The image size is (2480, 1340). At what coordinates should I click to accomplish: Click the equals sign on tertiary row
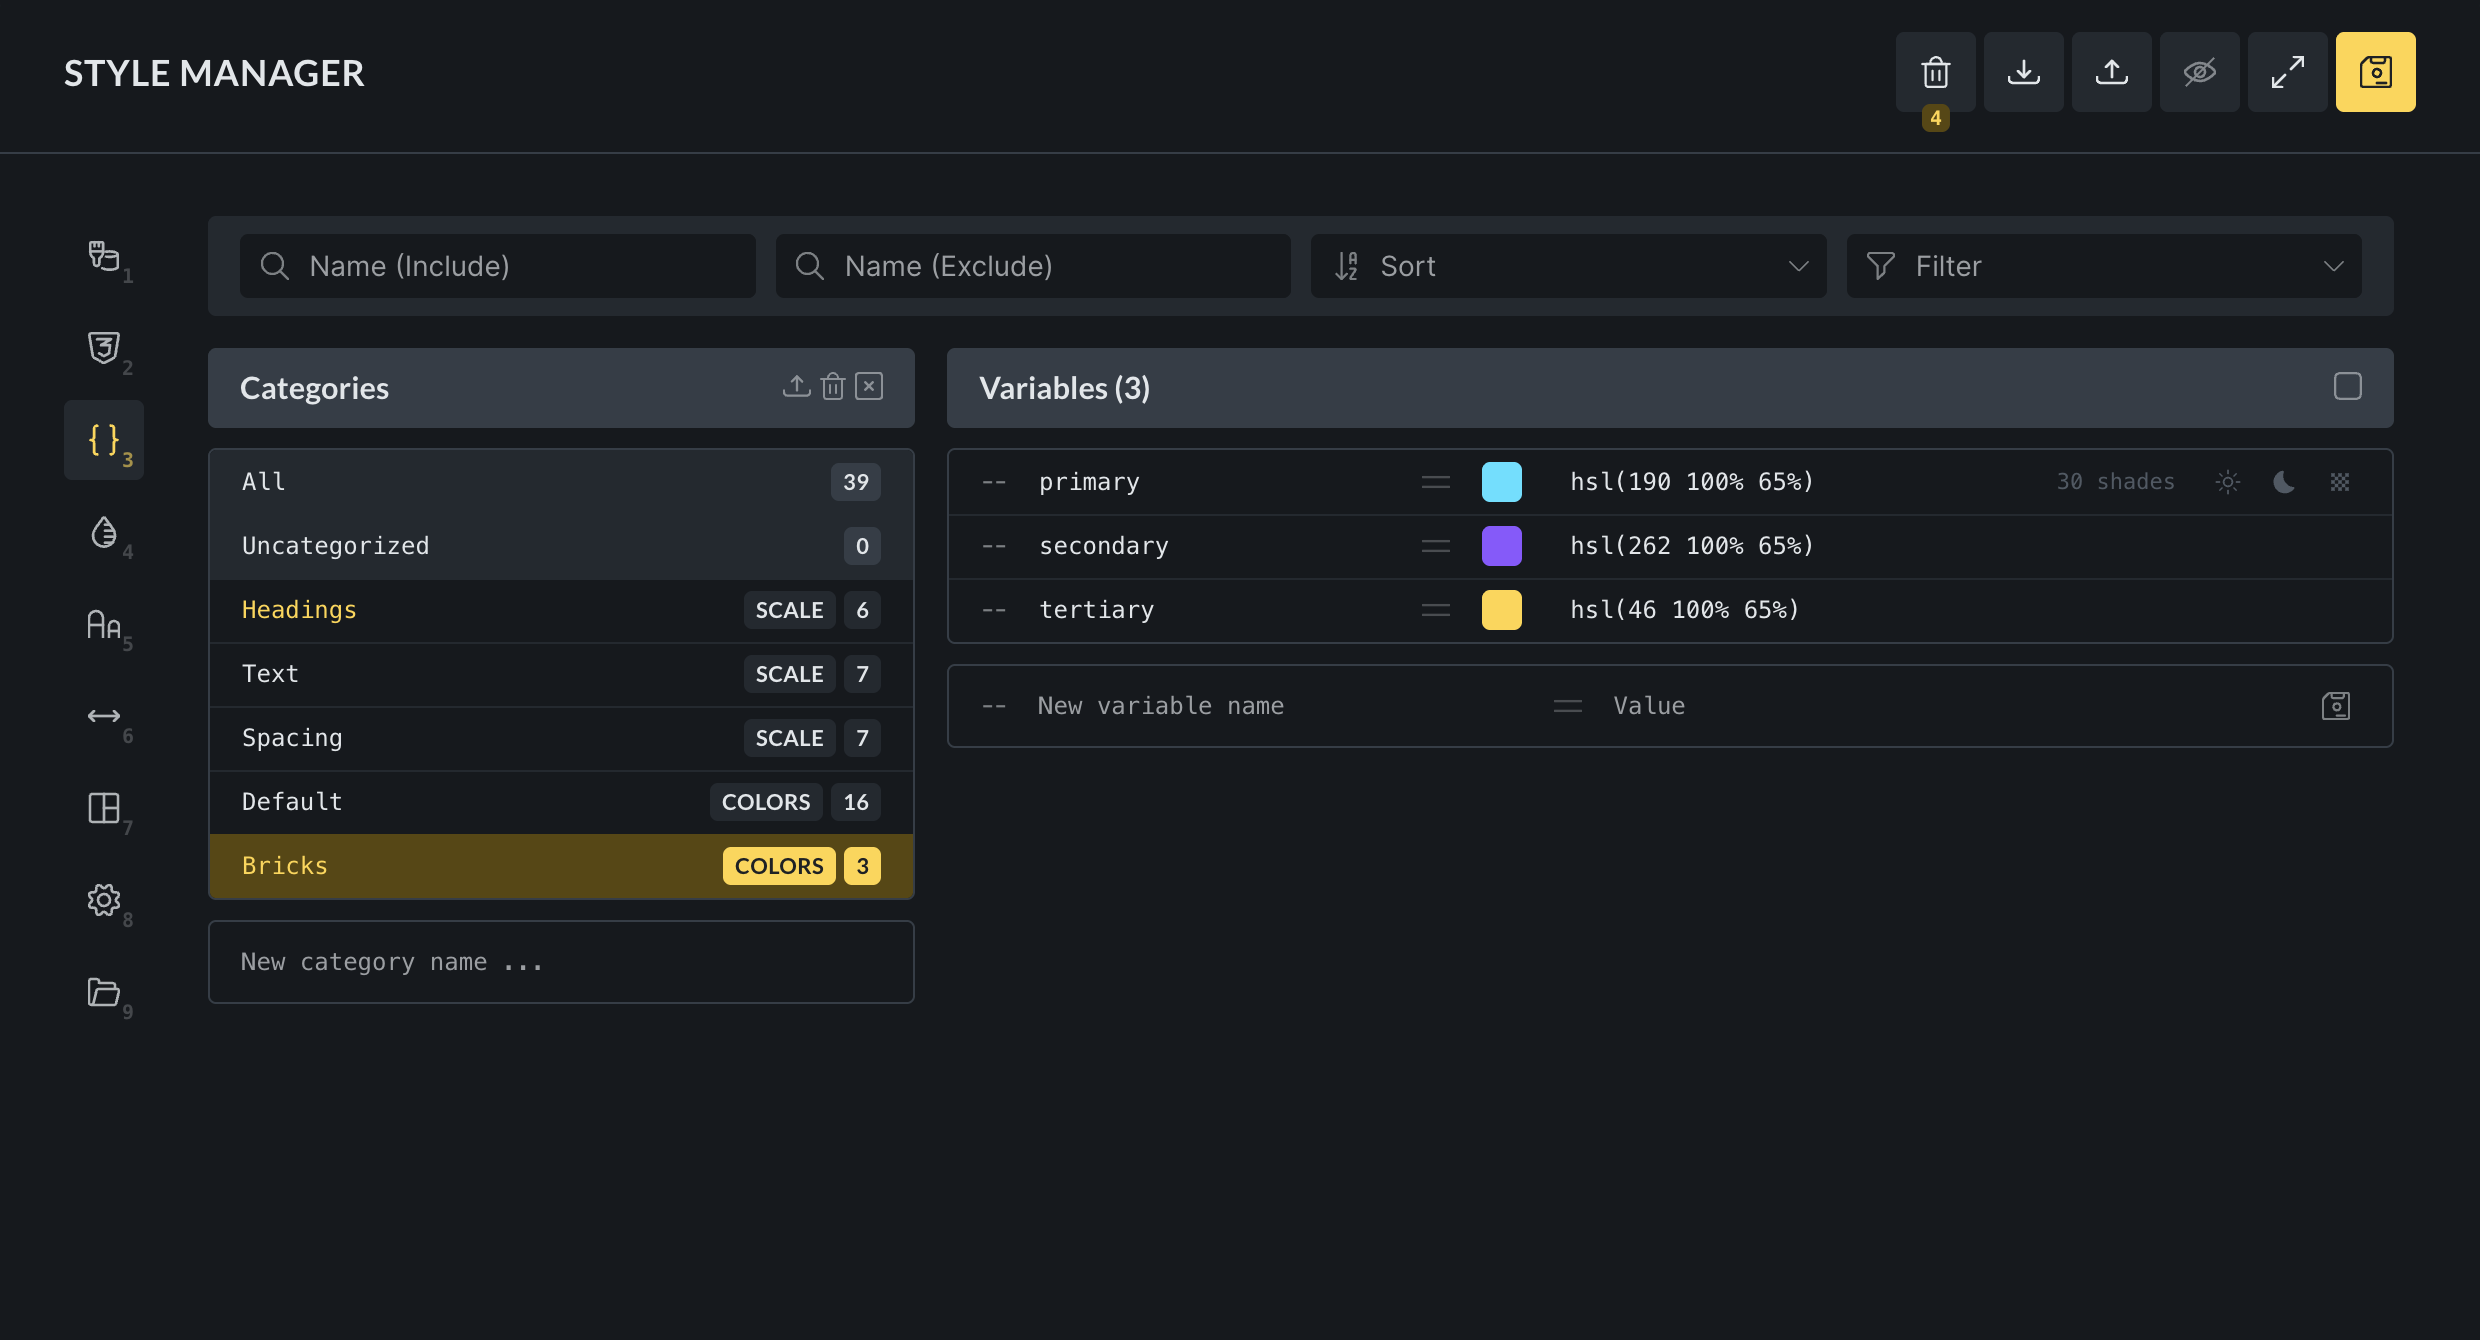[x=1436, y=610]
